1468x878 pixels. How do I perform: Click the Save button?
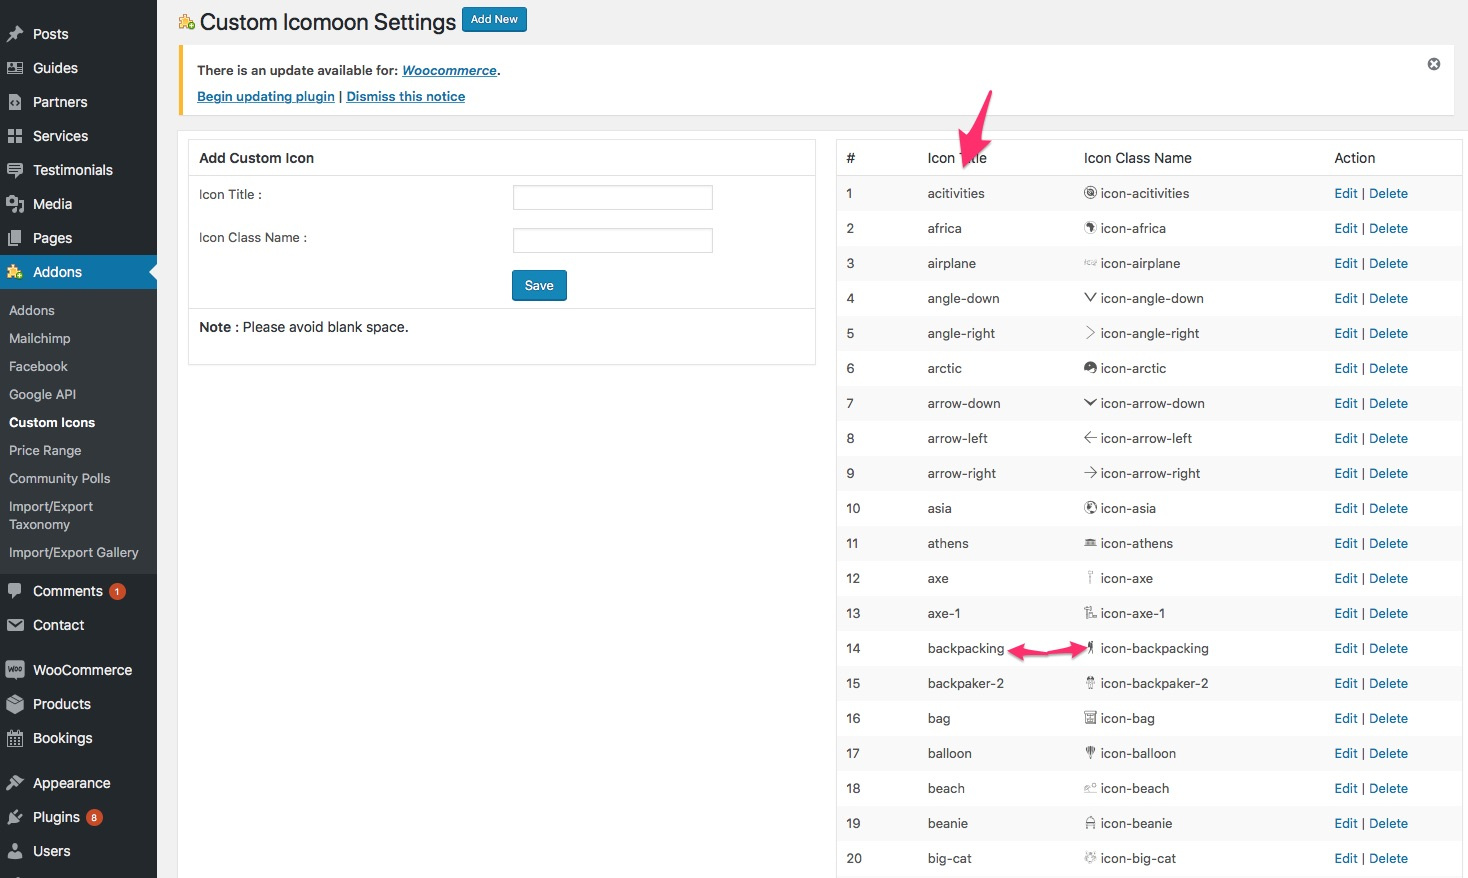tap(539, 285)
